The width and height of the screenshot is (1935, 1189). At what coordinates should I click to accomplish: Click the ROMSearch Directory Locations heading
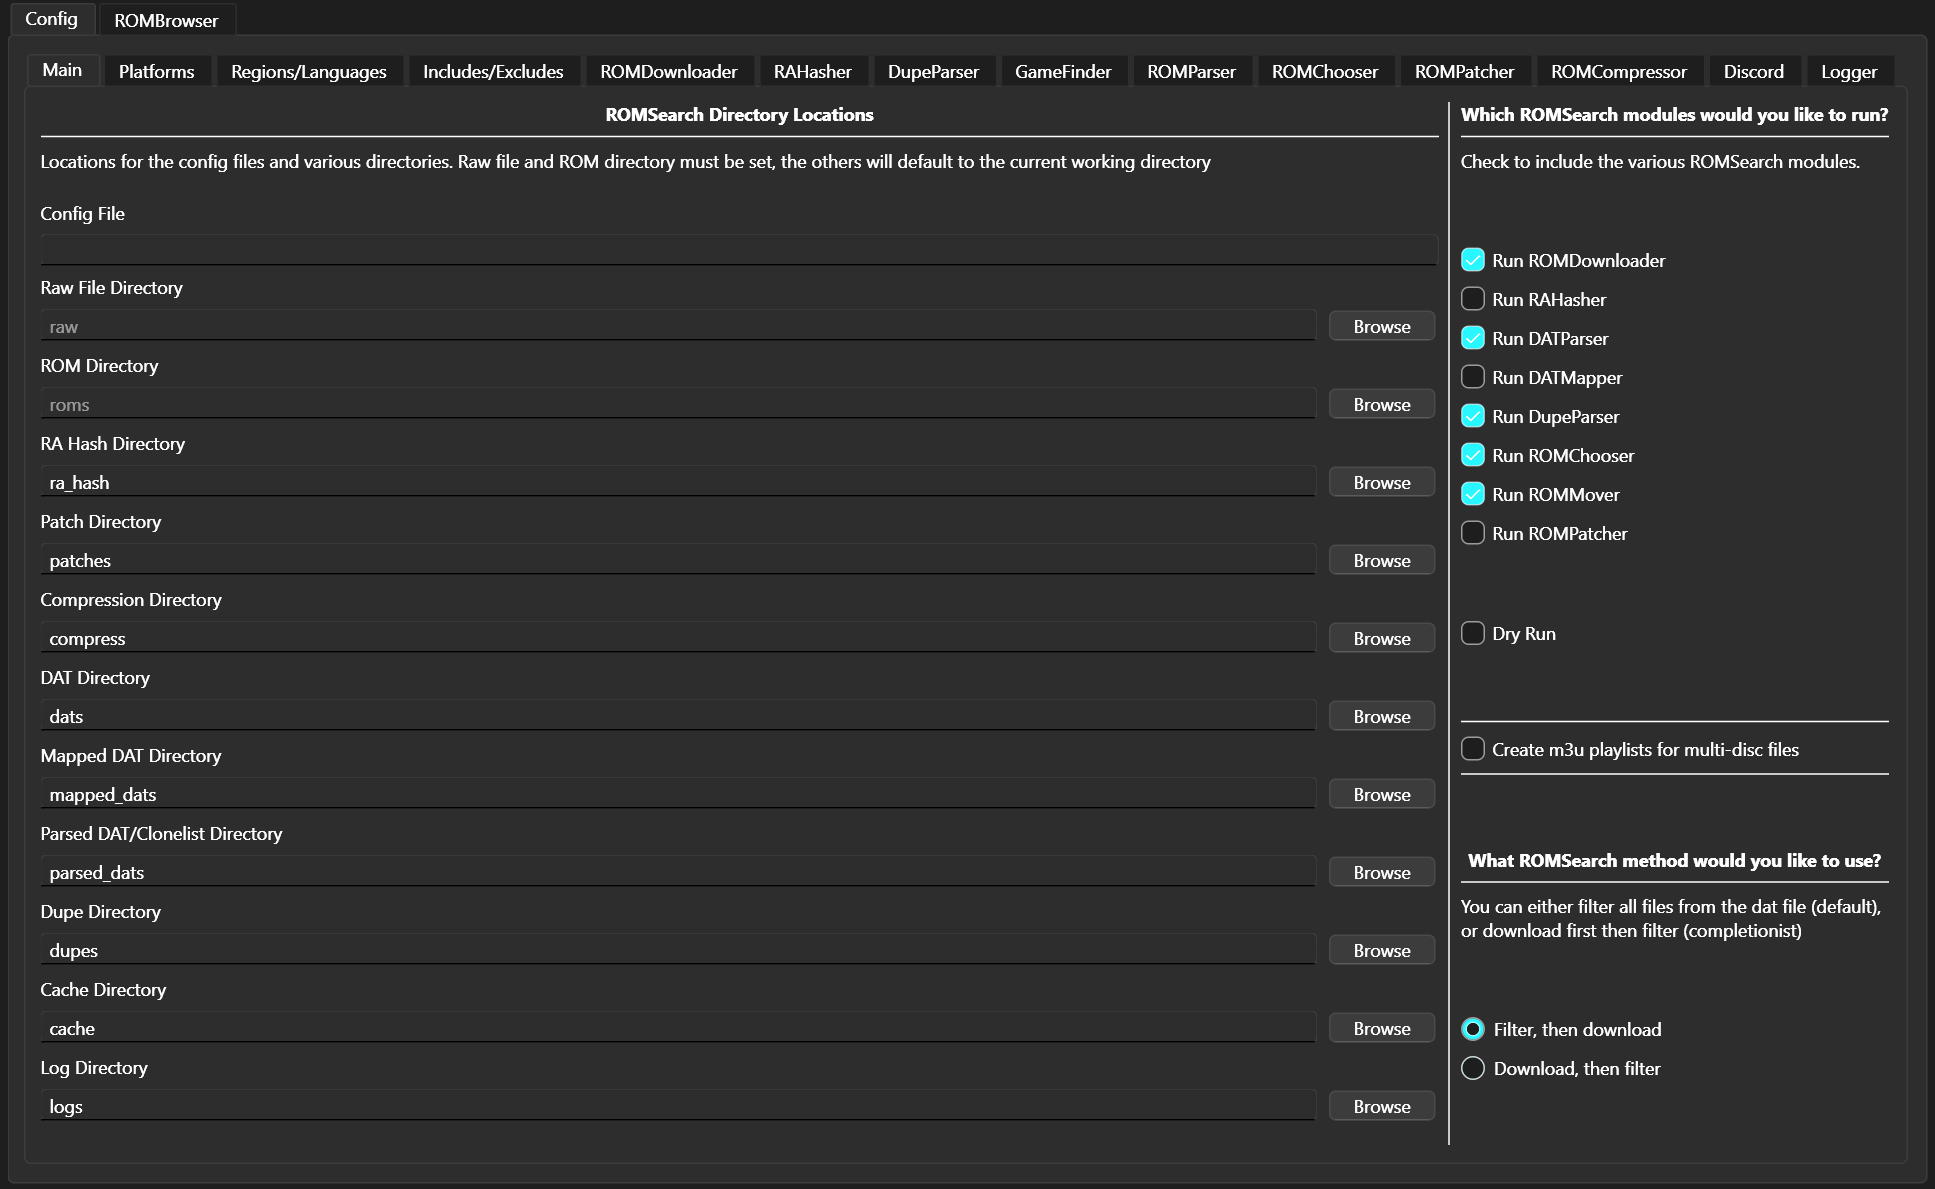click(739, 115)
